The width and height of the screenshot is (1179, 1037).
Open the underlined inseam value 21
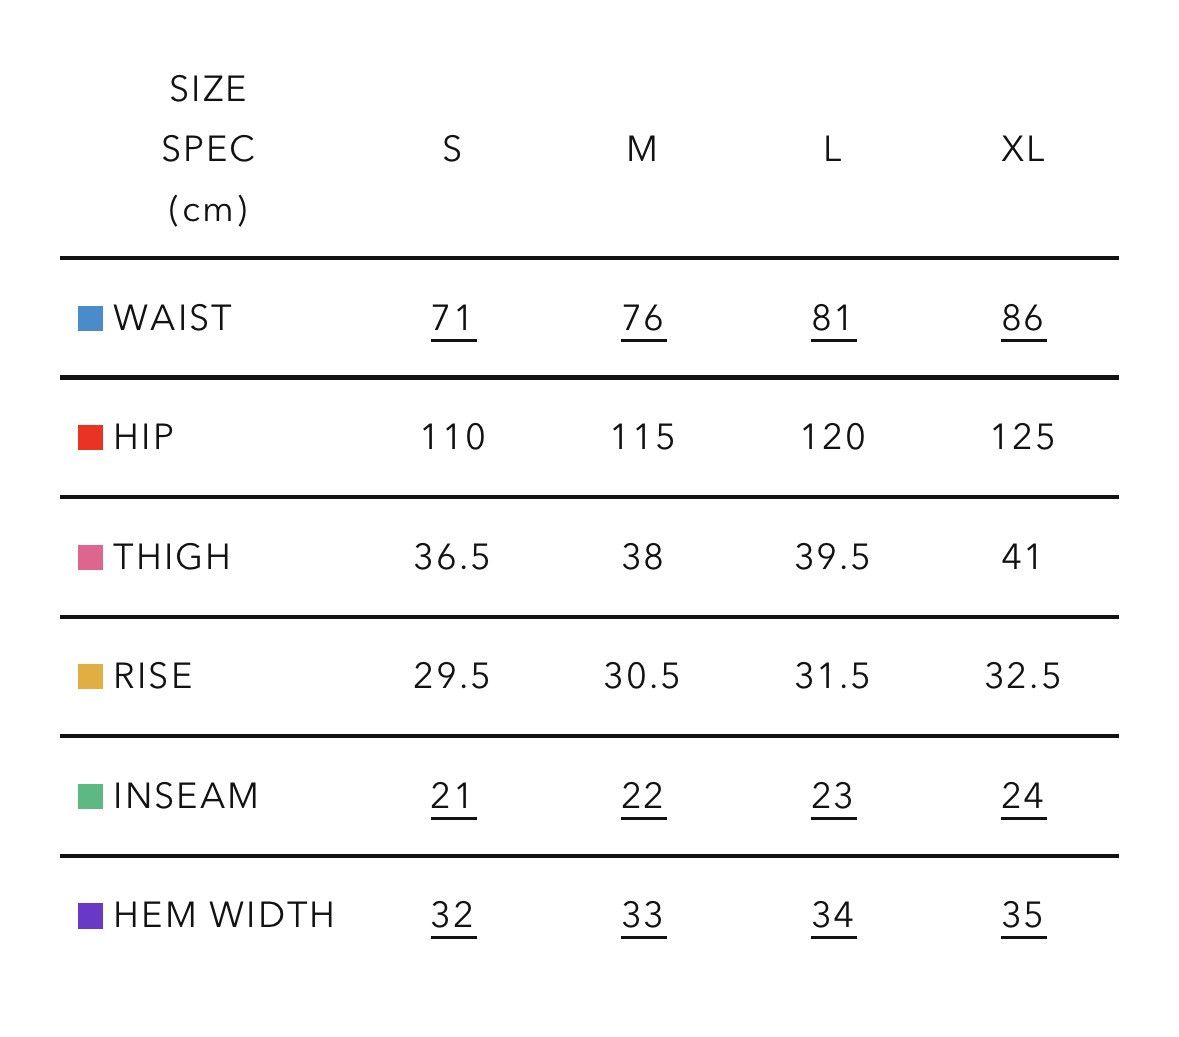[x=453, y=798]
